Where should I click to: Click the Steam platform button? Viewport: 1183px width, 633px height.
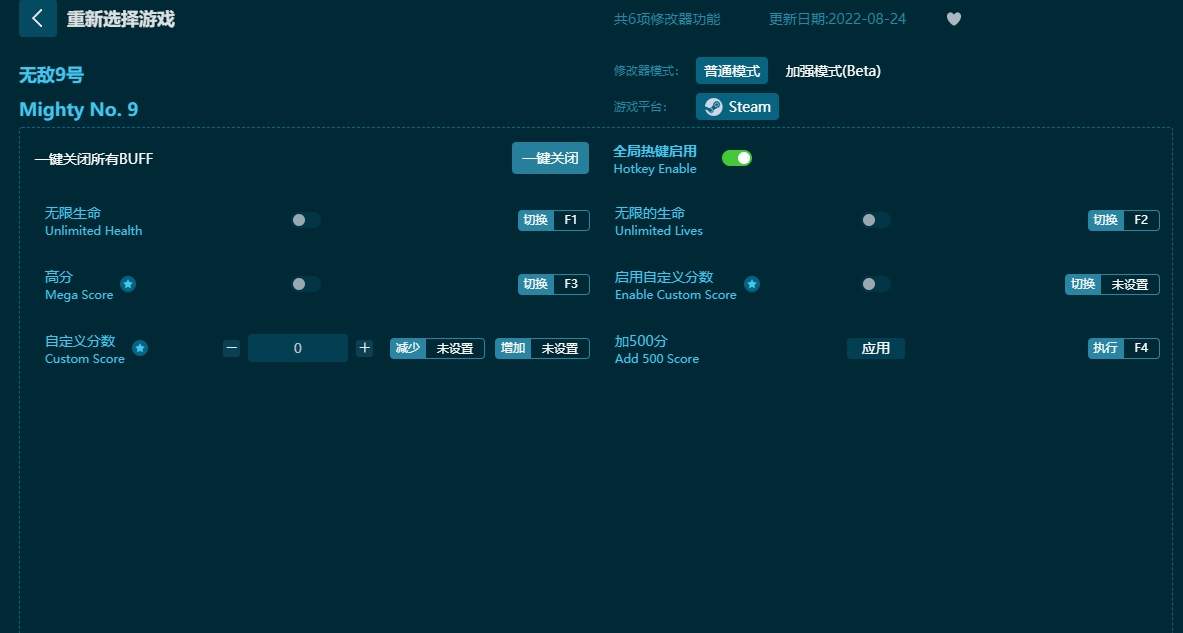[737, 106]
